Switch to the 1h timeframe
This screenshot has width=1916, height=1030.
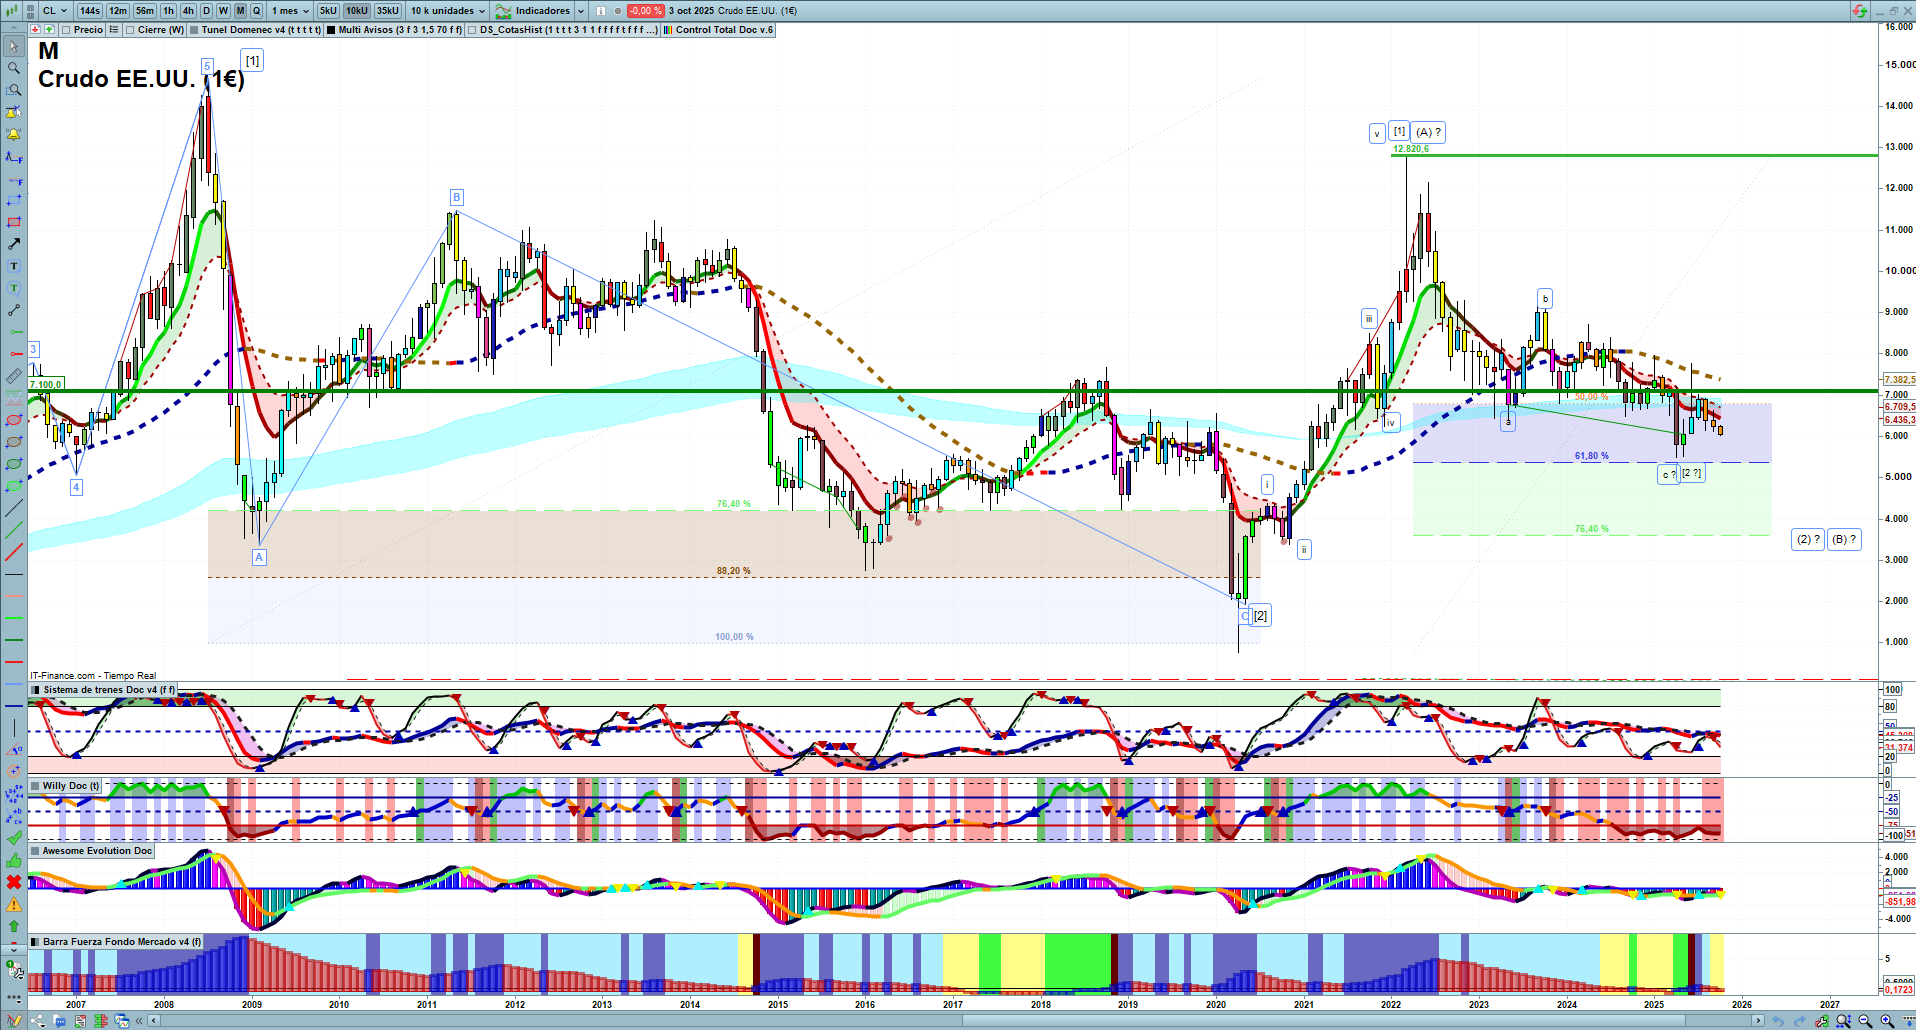[168, 11]
